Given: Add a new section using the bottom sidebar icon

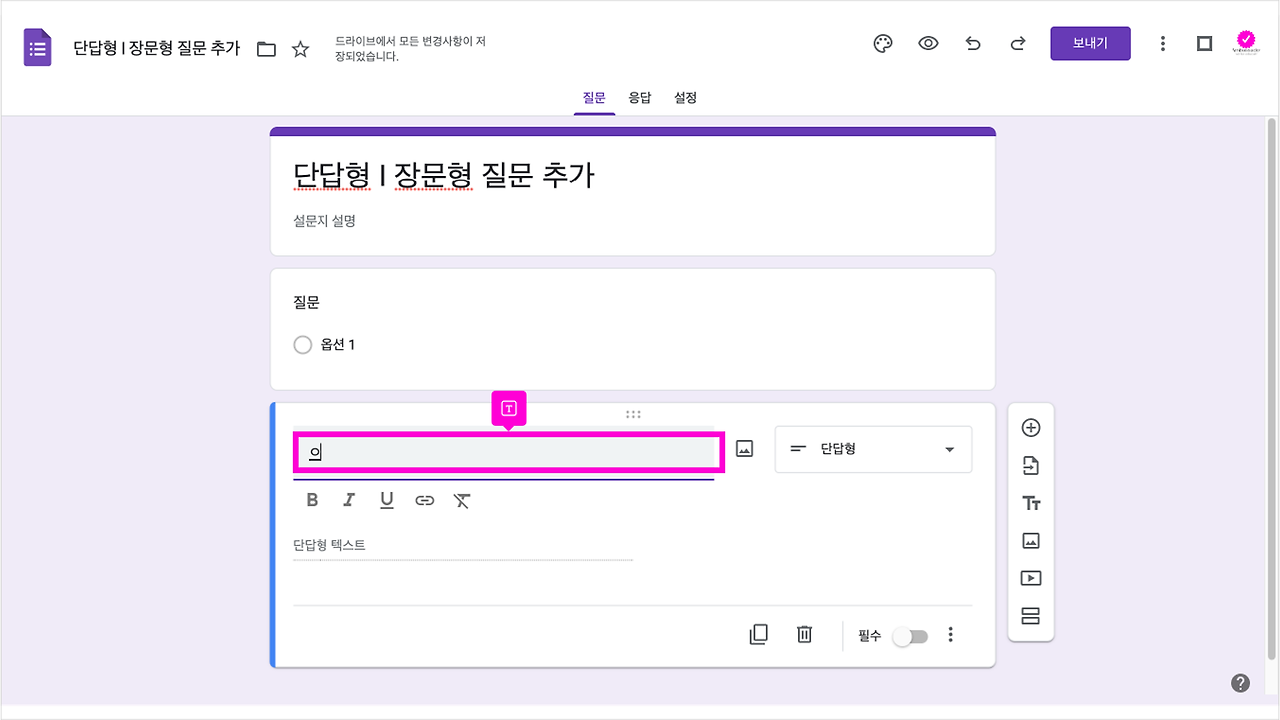Looking at the screenshot, I should coord(1030,616).
